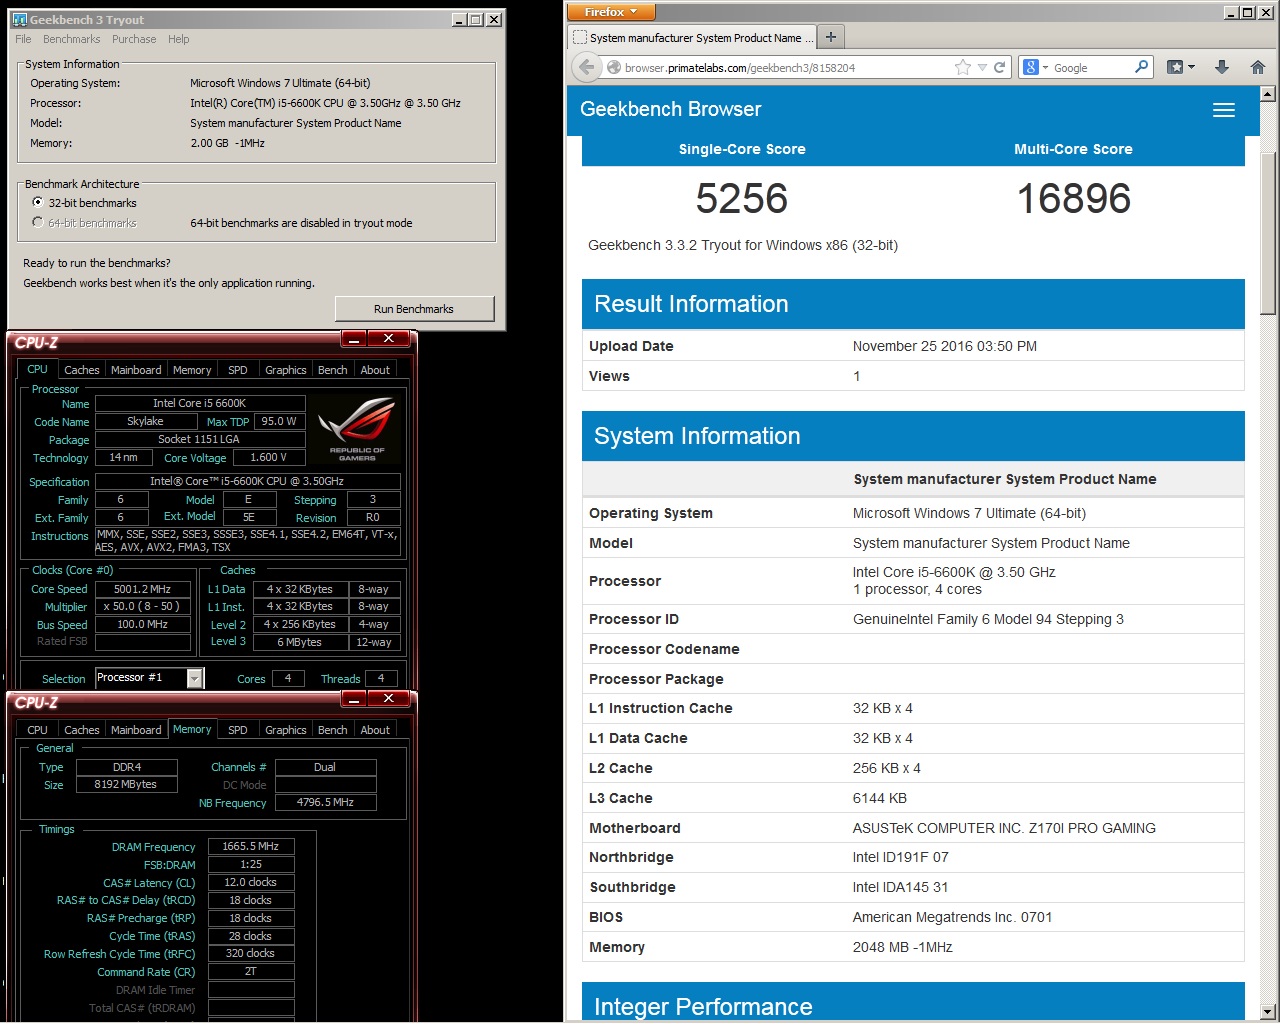Open Caches tab in bottom CPU-Z window
This screenshot has width=1280, height=1024.
tap(81, 730)
